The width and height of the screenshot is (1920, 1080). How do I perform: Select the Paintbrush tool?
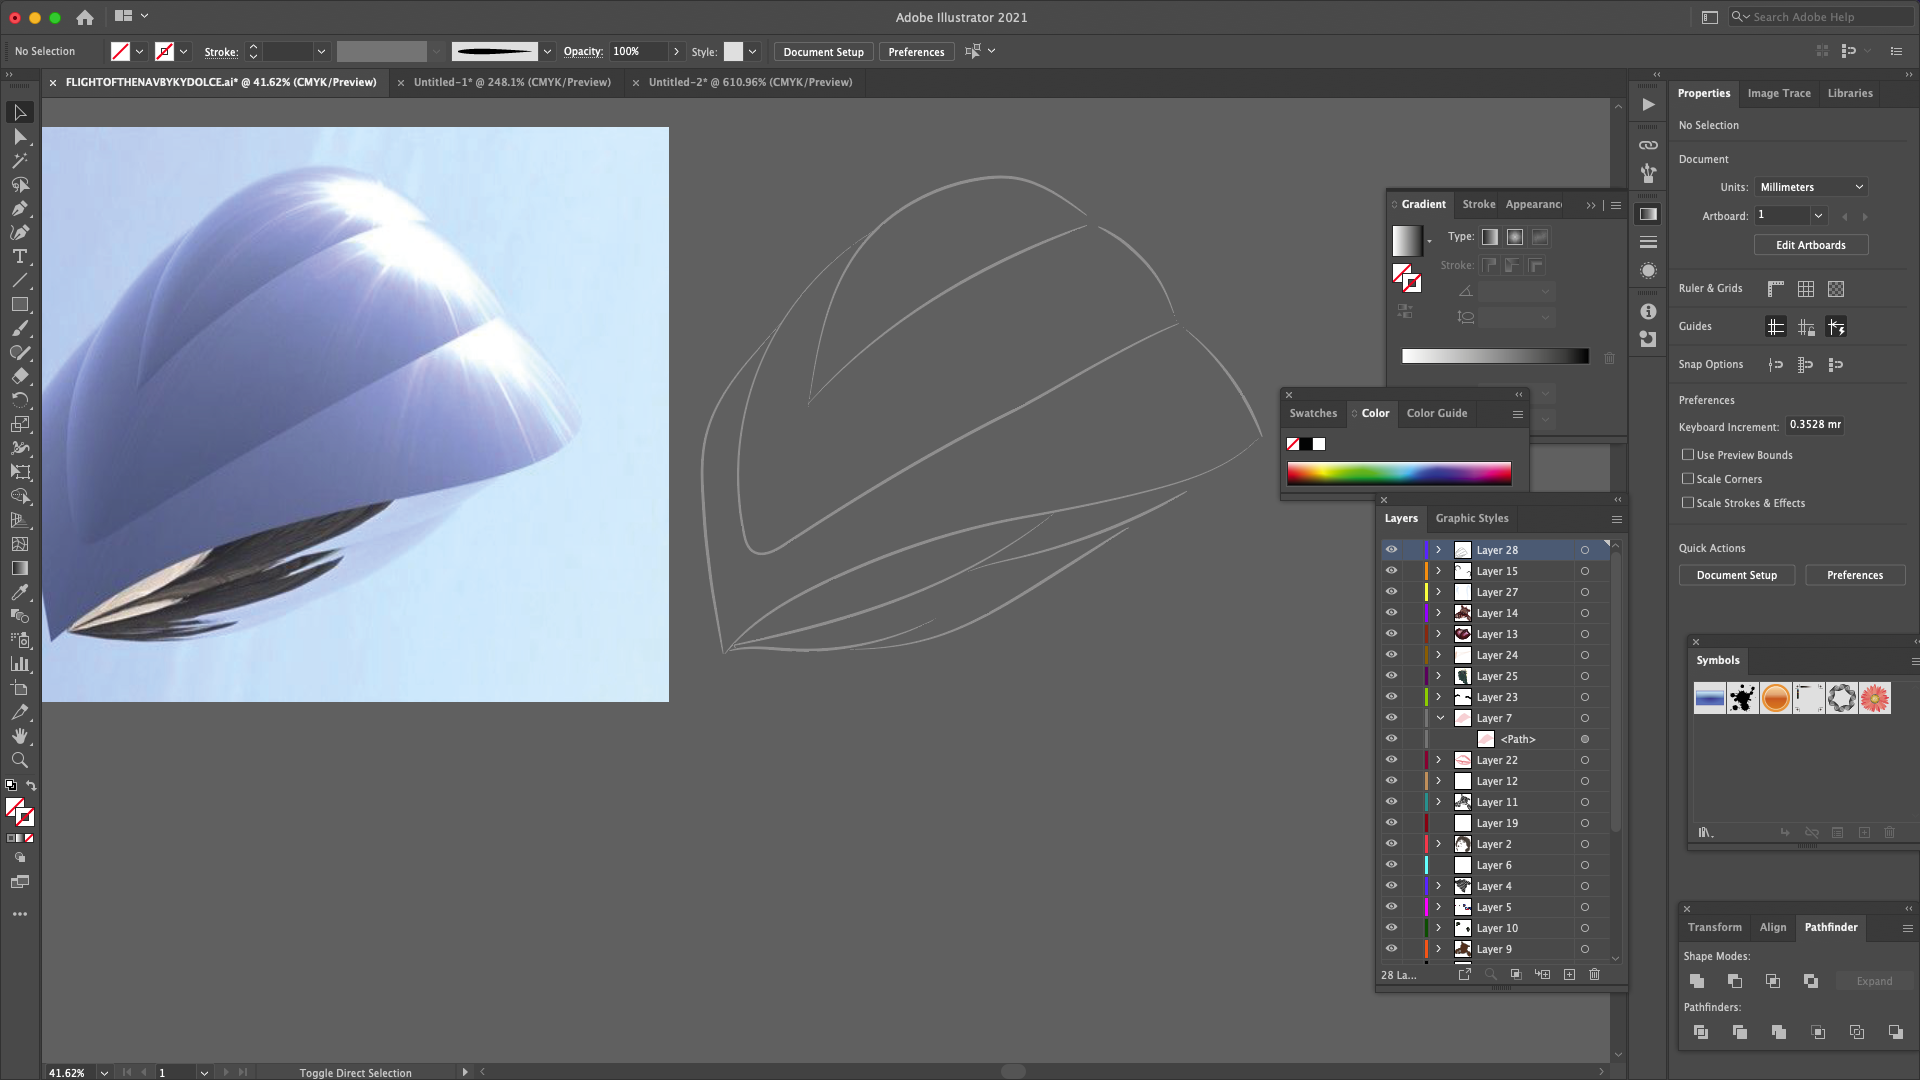coord(20,329)
